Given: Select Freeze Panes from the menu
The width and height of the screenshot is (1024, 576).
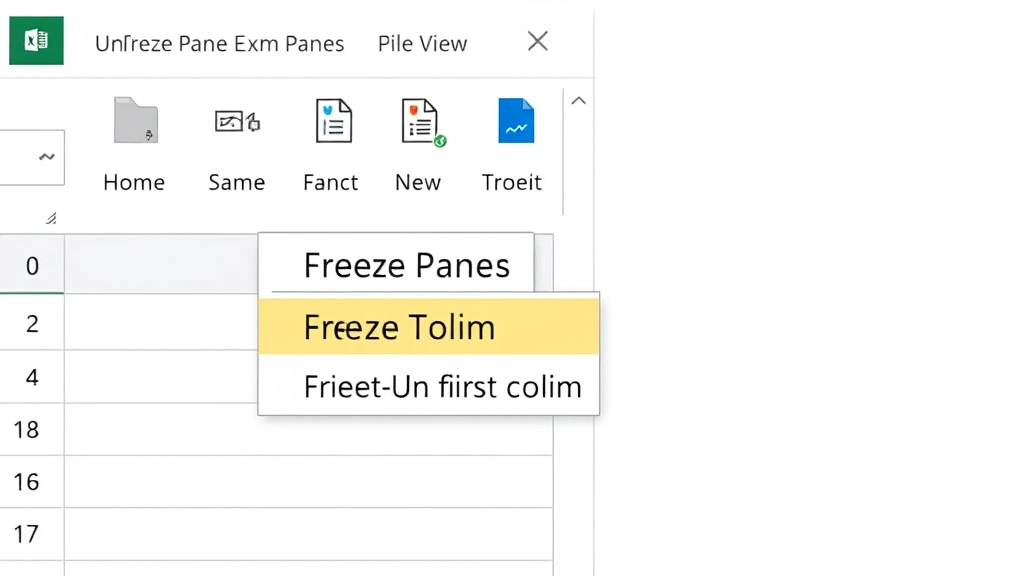Looking at the screenshot, I should click(406, 265).
